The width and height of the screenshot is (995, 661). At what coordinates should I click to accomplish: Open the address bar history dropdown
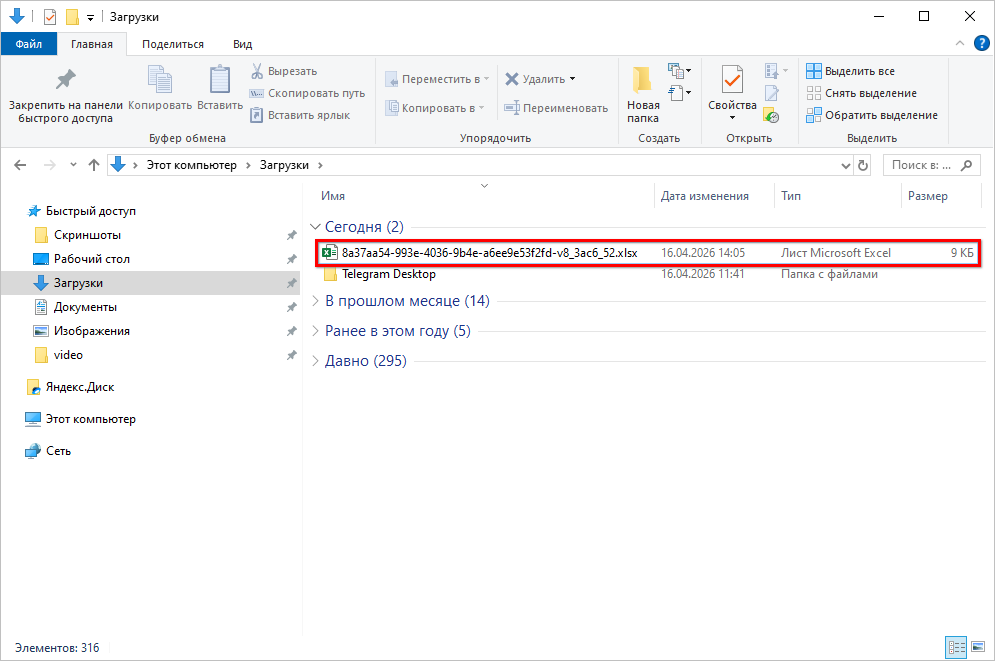pyautogui.click(x=846, y=165)
